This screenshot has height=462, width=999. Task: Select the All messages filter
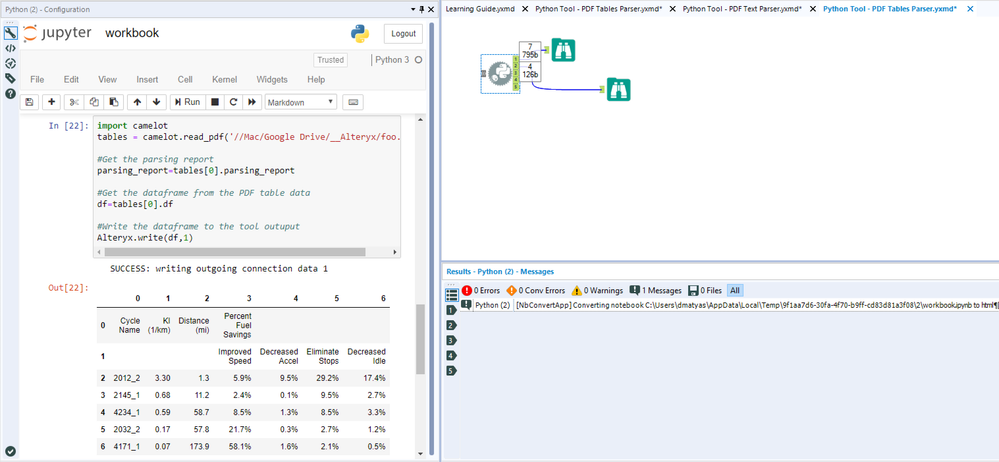click(x=735, y=291)
